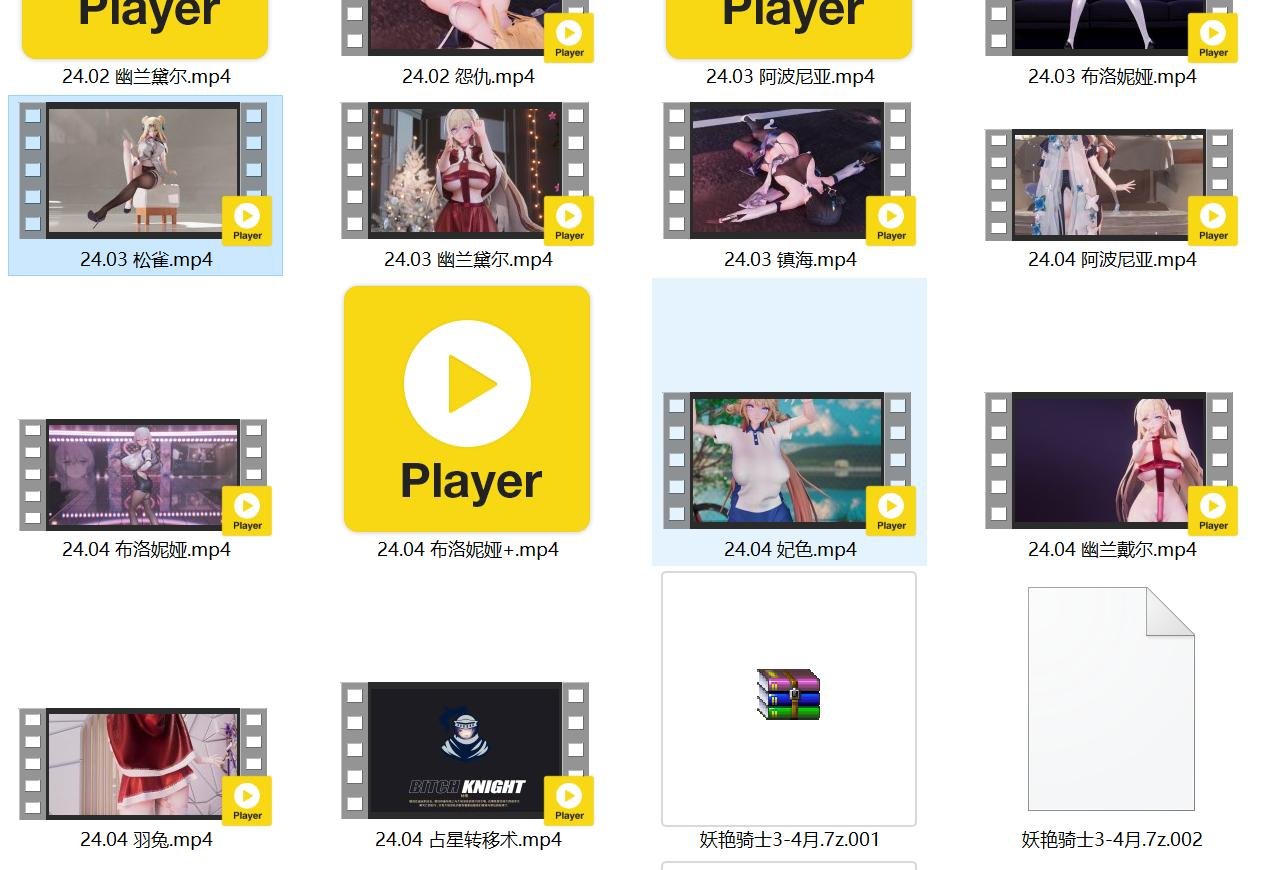Image resolution: width=1266 pixels, height=870 pixels.
Task: Click the file name 24.03 幽兰黛尔.mp4
Action: pyautogui.click(x=468, y=260)
